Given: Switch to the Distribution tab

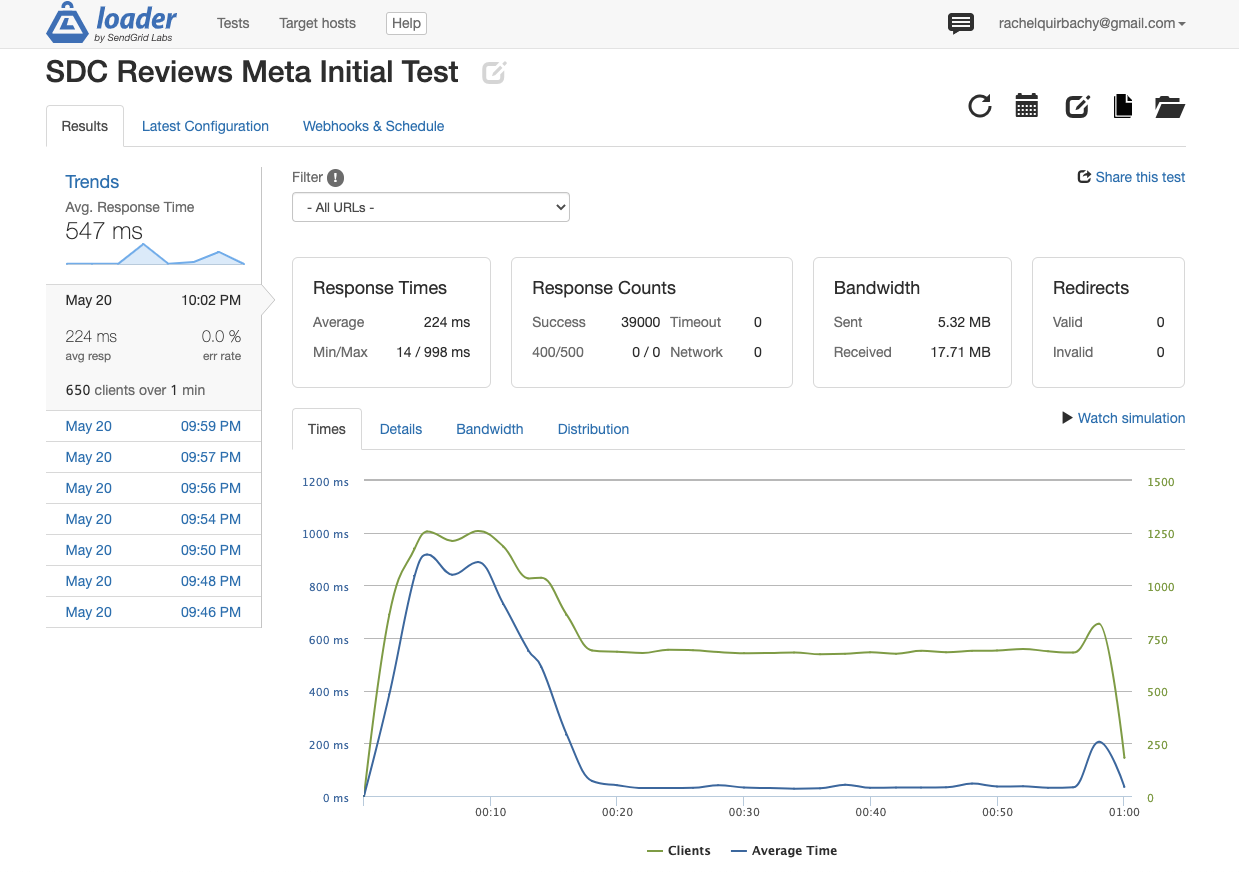Looking at the screenshot, I should [593, 429].
